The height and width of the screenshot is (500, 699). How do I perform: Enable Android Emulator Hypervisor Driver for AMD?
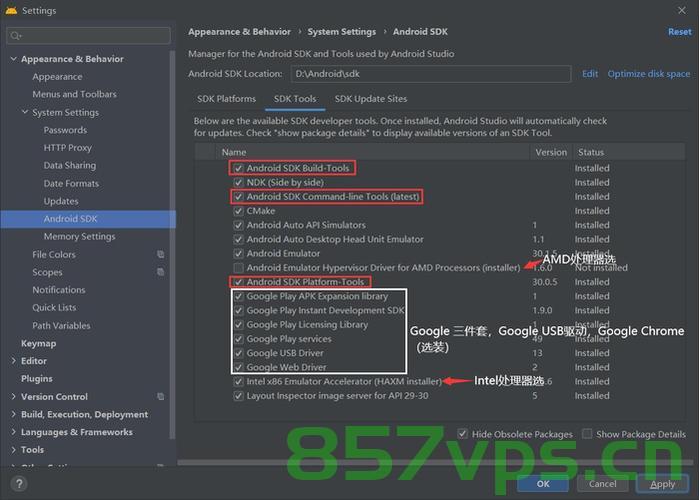238,268
